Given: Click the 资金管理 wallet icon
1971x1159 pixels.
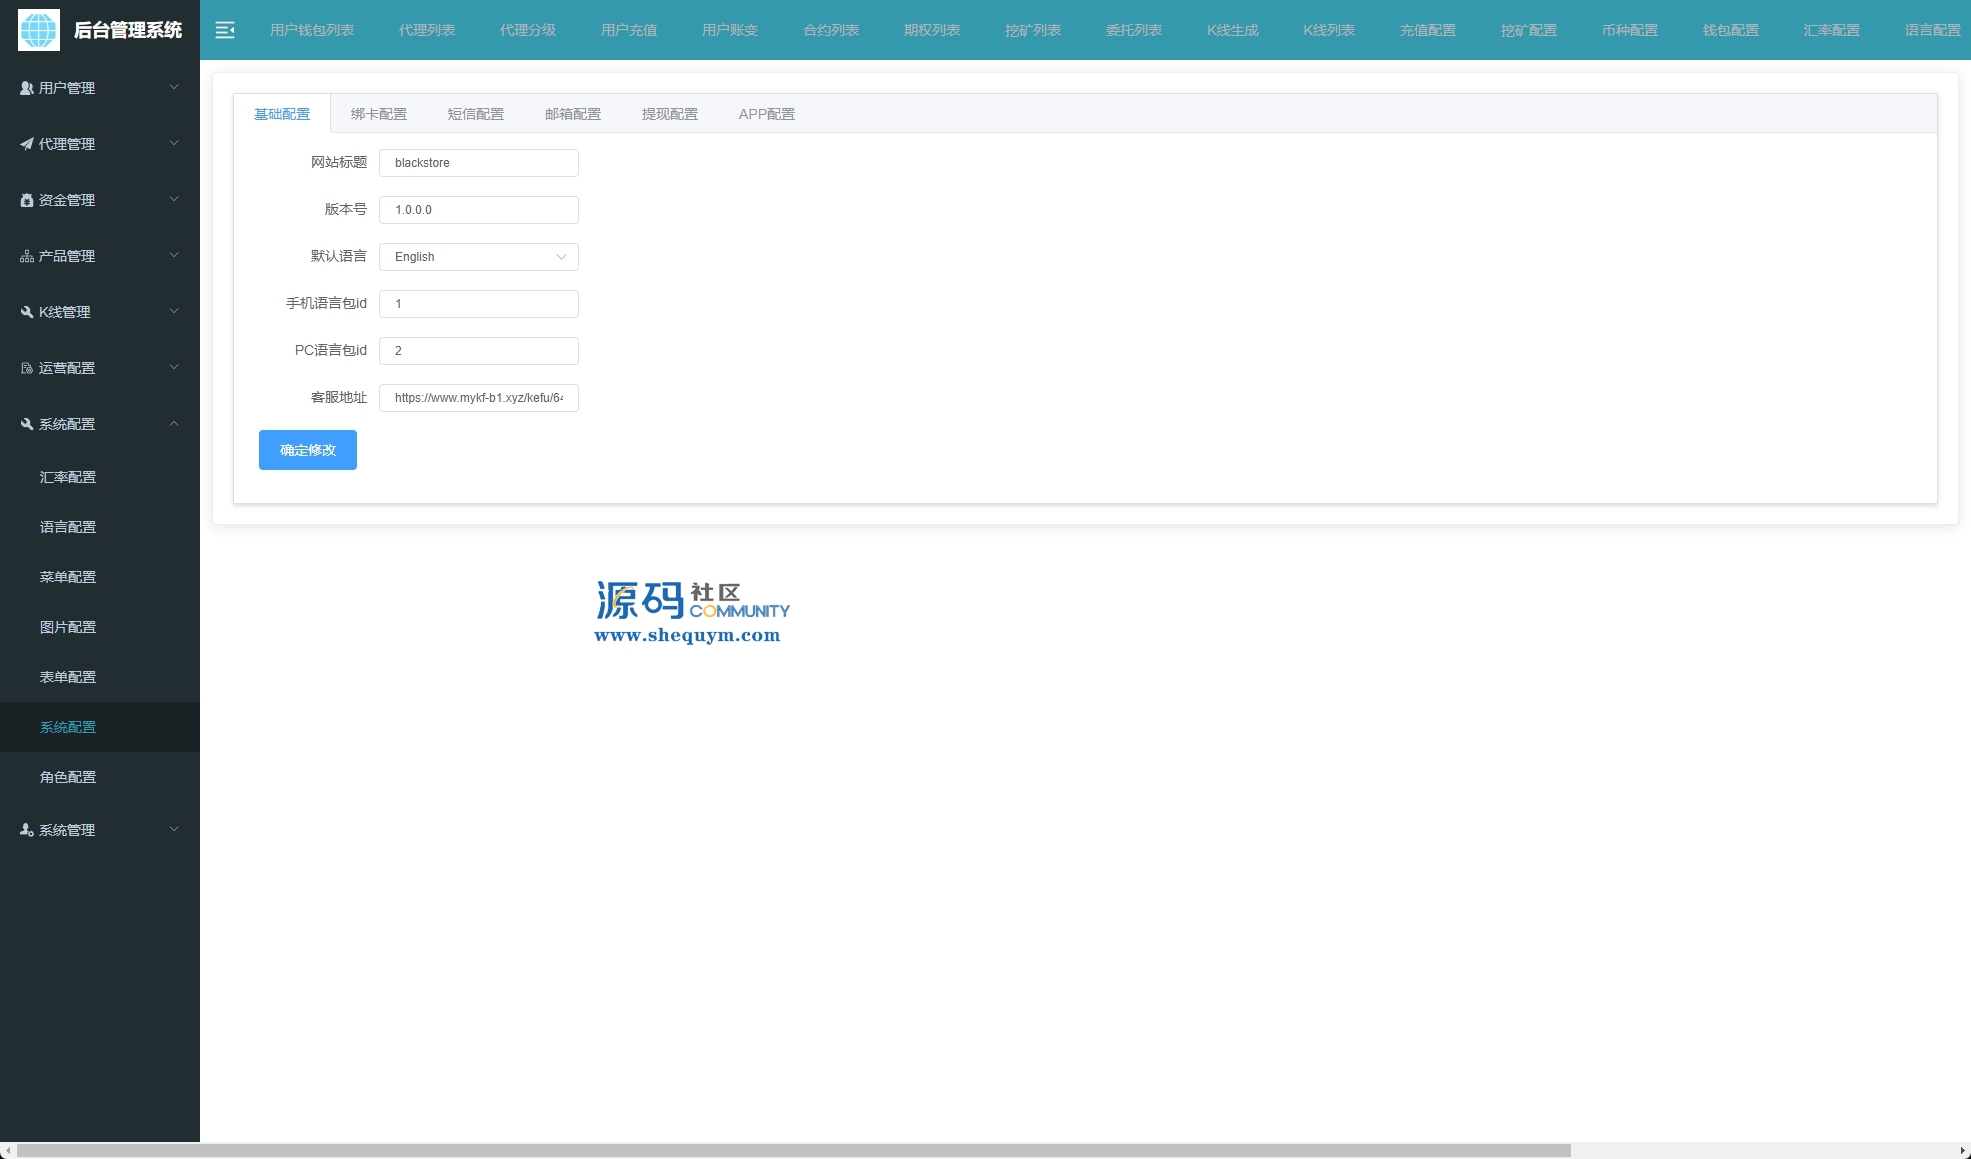Looking at the screenshot, I should coord(27,200).
